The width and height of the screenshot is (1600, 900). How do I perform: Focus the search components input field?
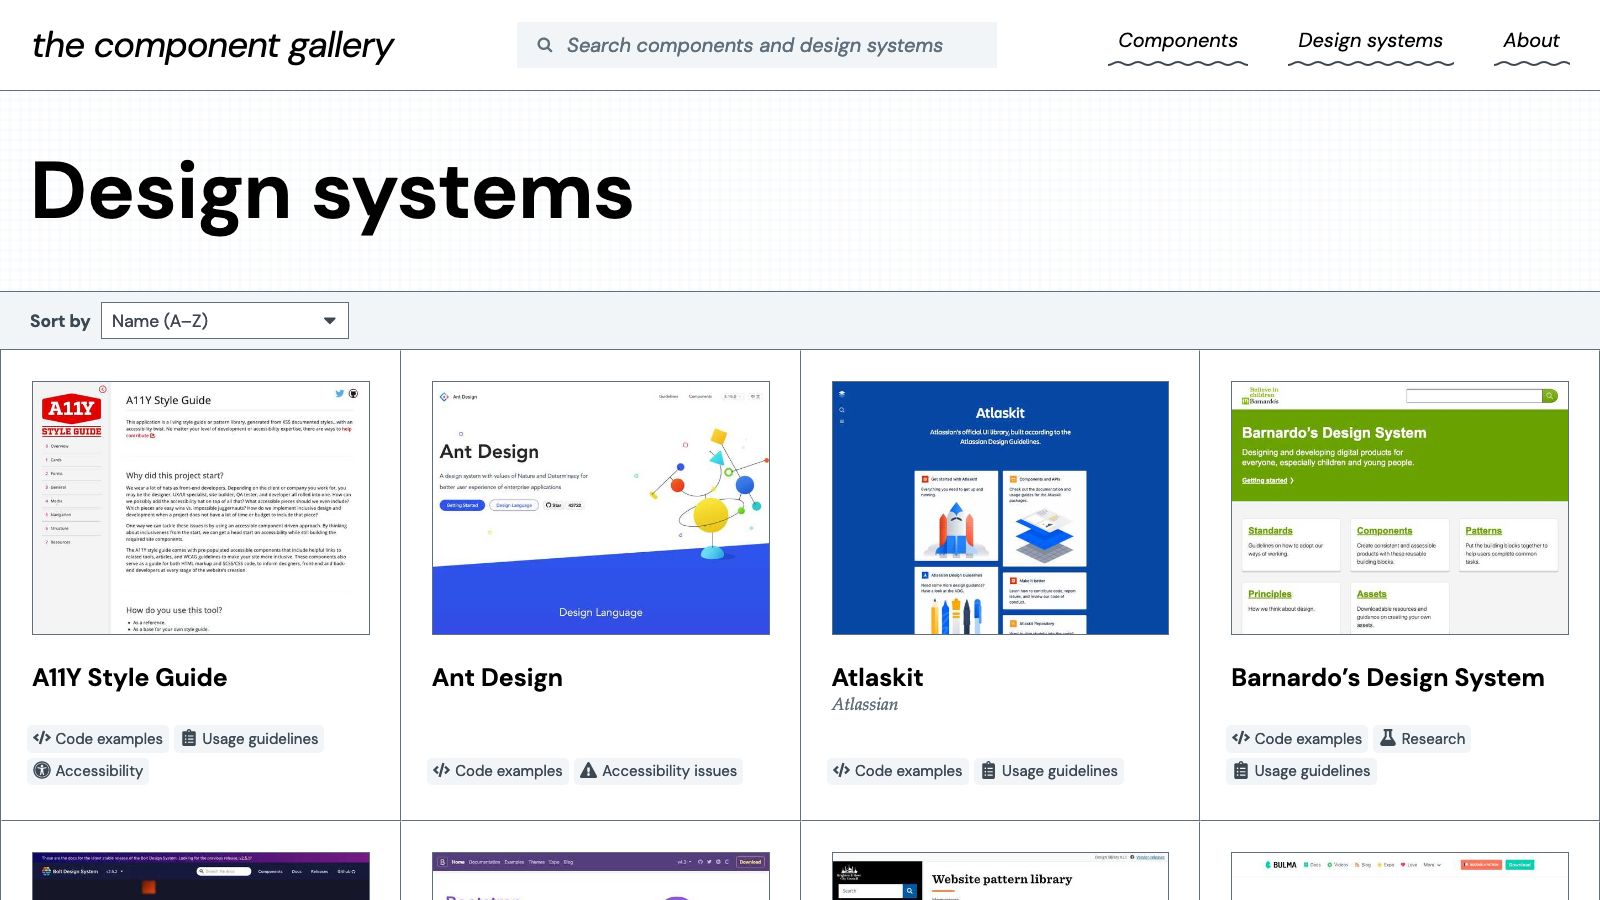[x=770, y=45]
